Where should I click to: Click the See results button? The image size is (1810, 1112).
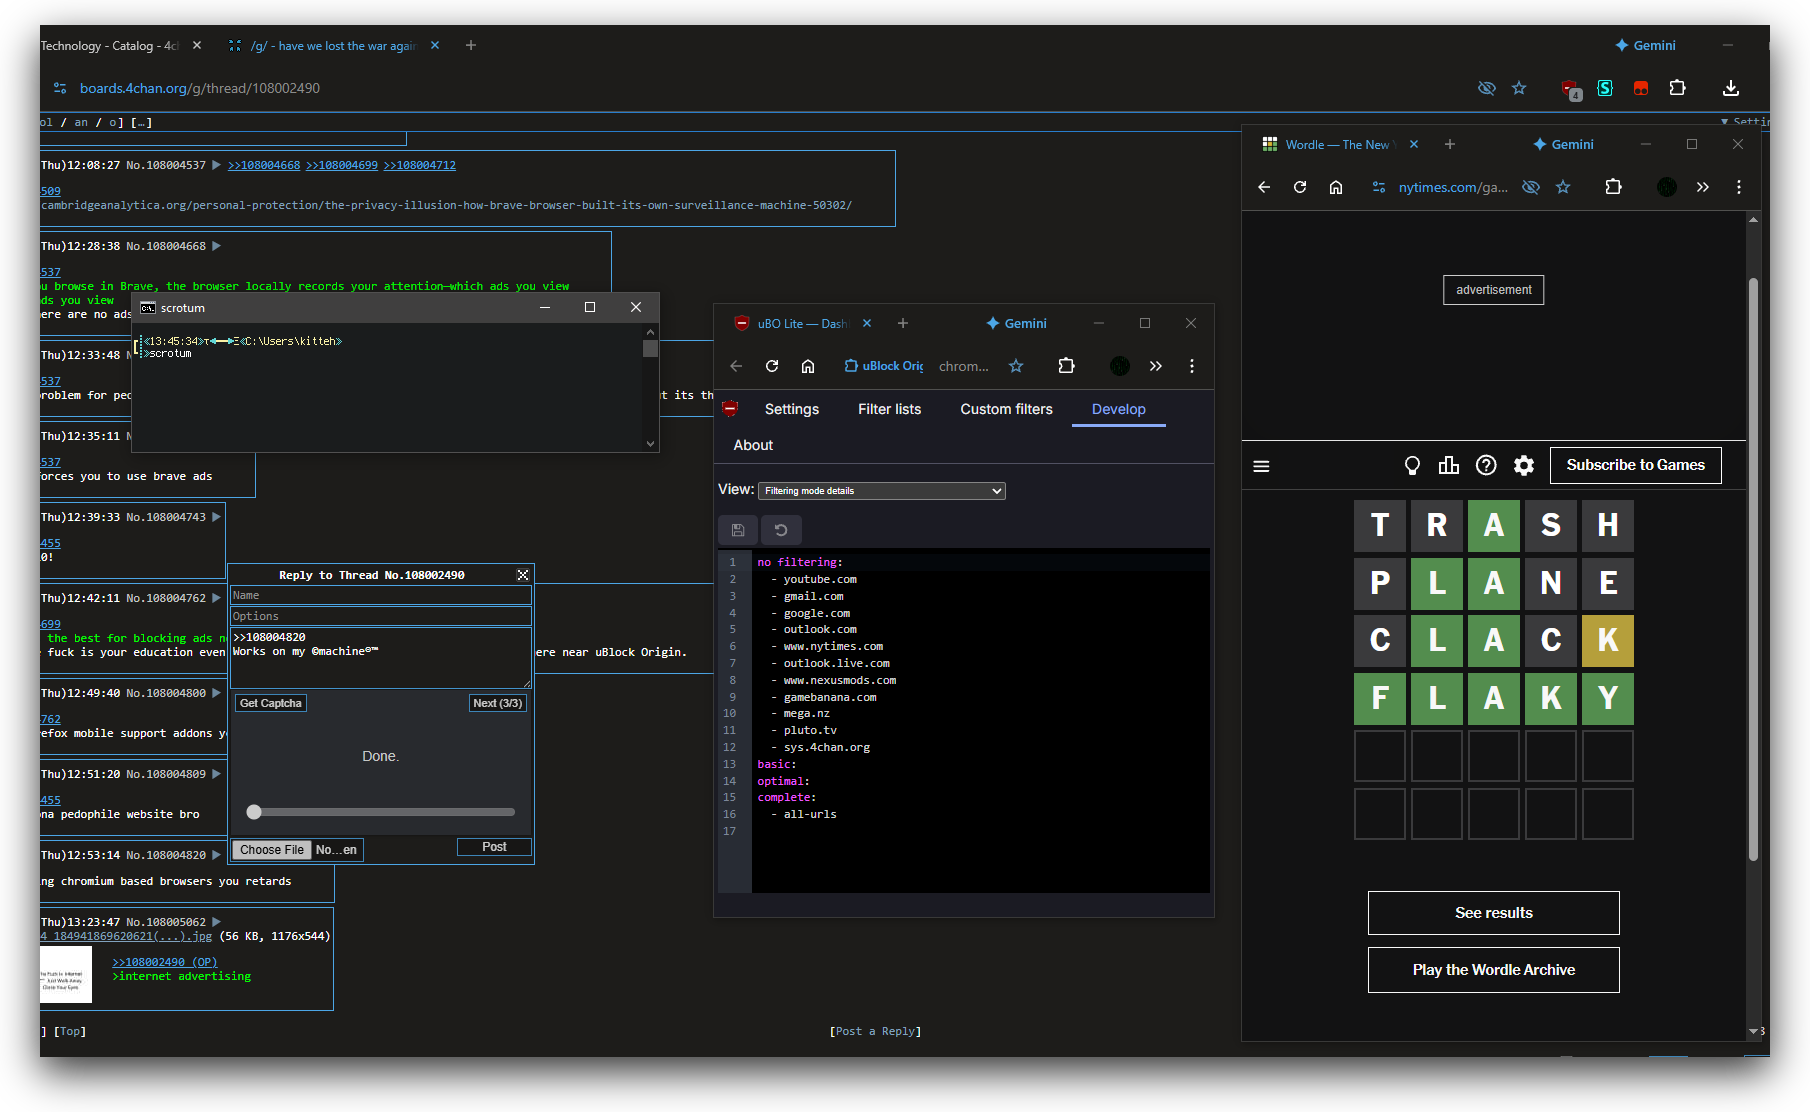(x=1493, y=913)
